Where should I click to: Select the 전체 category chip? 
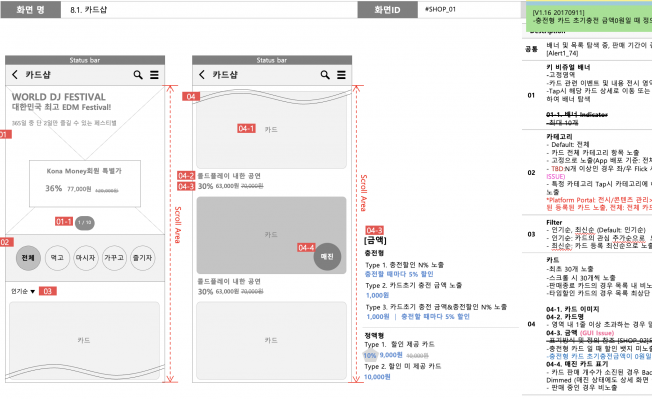(28, 258)
